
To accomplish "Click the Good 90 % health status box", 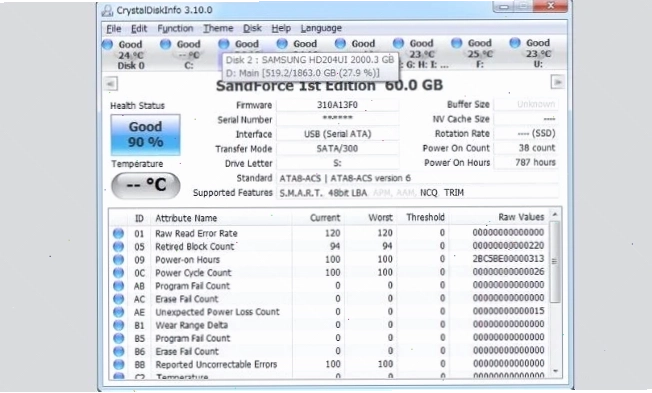I will (x=145, y=135).
